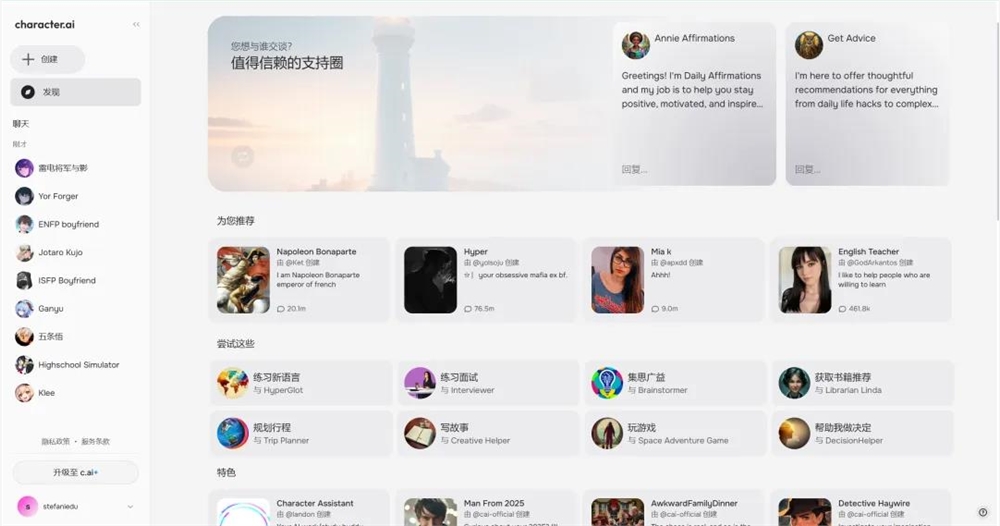Image resolution: width=1000 pixels, height=526 pixels.
Task: Click DecisionHelper icon
Action: coord(794,434)
